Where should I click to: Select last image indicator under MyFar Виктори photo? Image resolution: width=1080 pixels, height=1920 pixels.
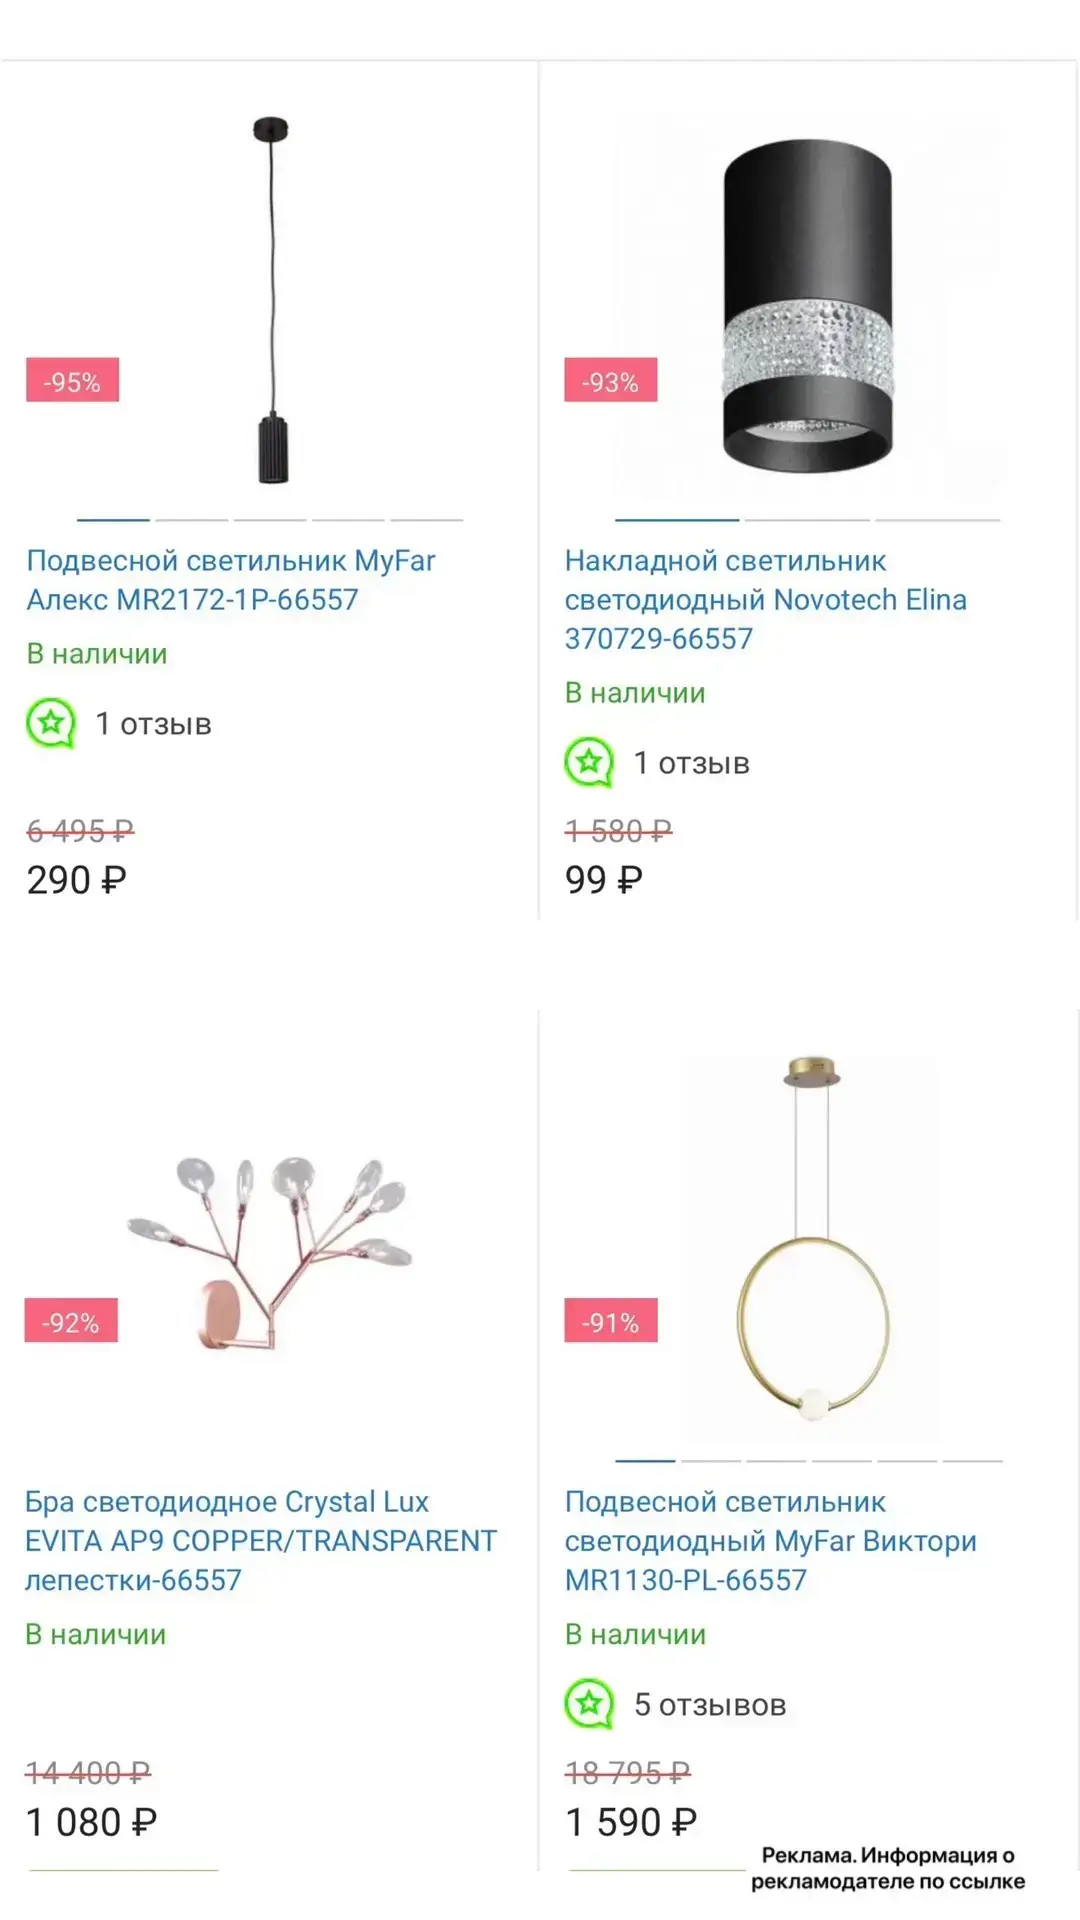click(972, 1461)
